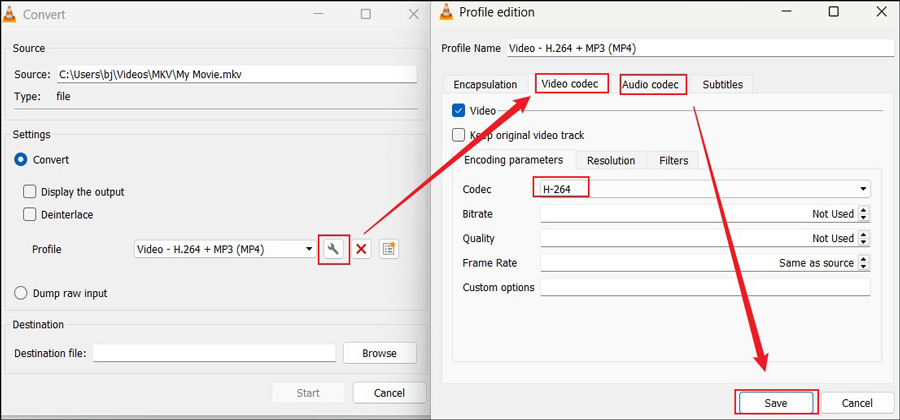Screen dimensions: 900x420
Task: Open the Codec dropdown showing H-264
Action: (x=705, y=189)
